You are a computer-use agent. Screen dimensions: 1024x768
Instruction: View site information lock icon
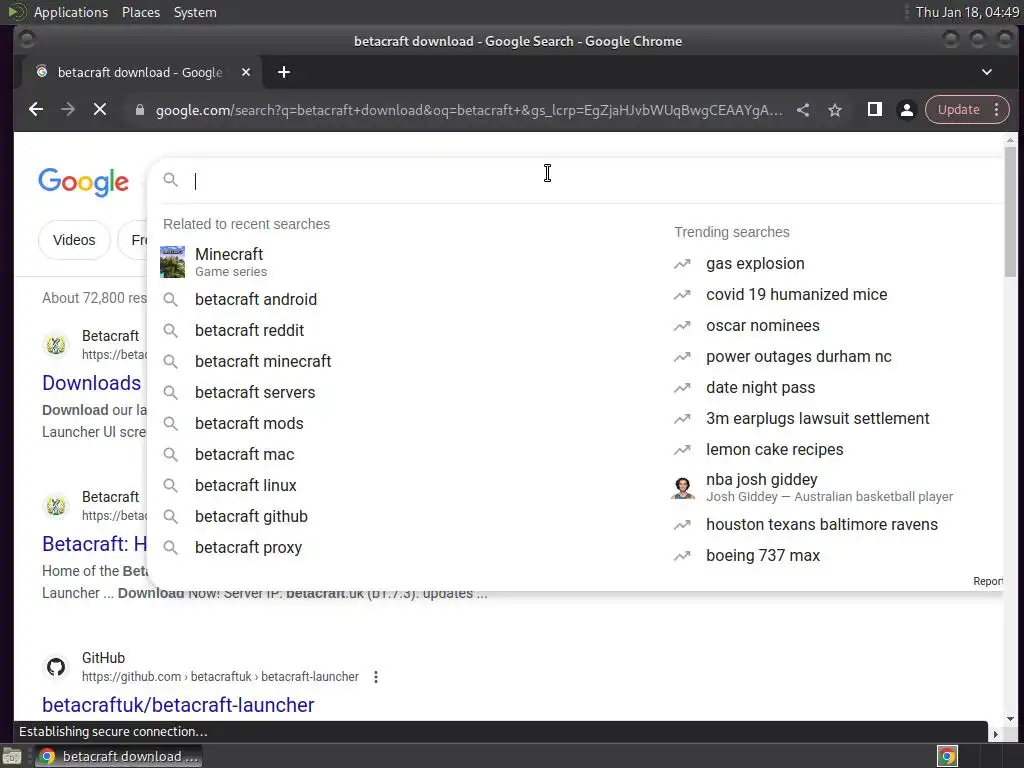tap(140, 110)
